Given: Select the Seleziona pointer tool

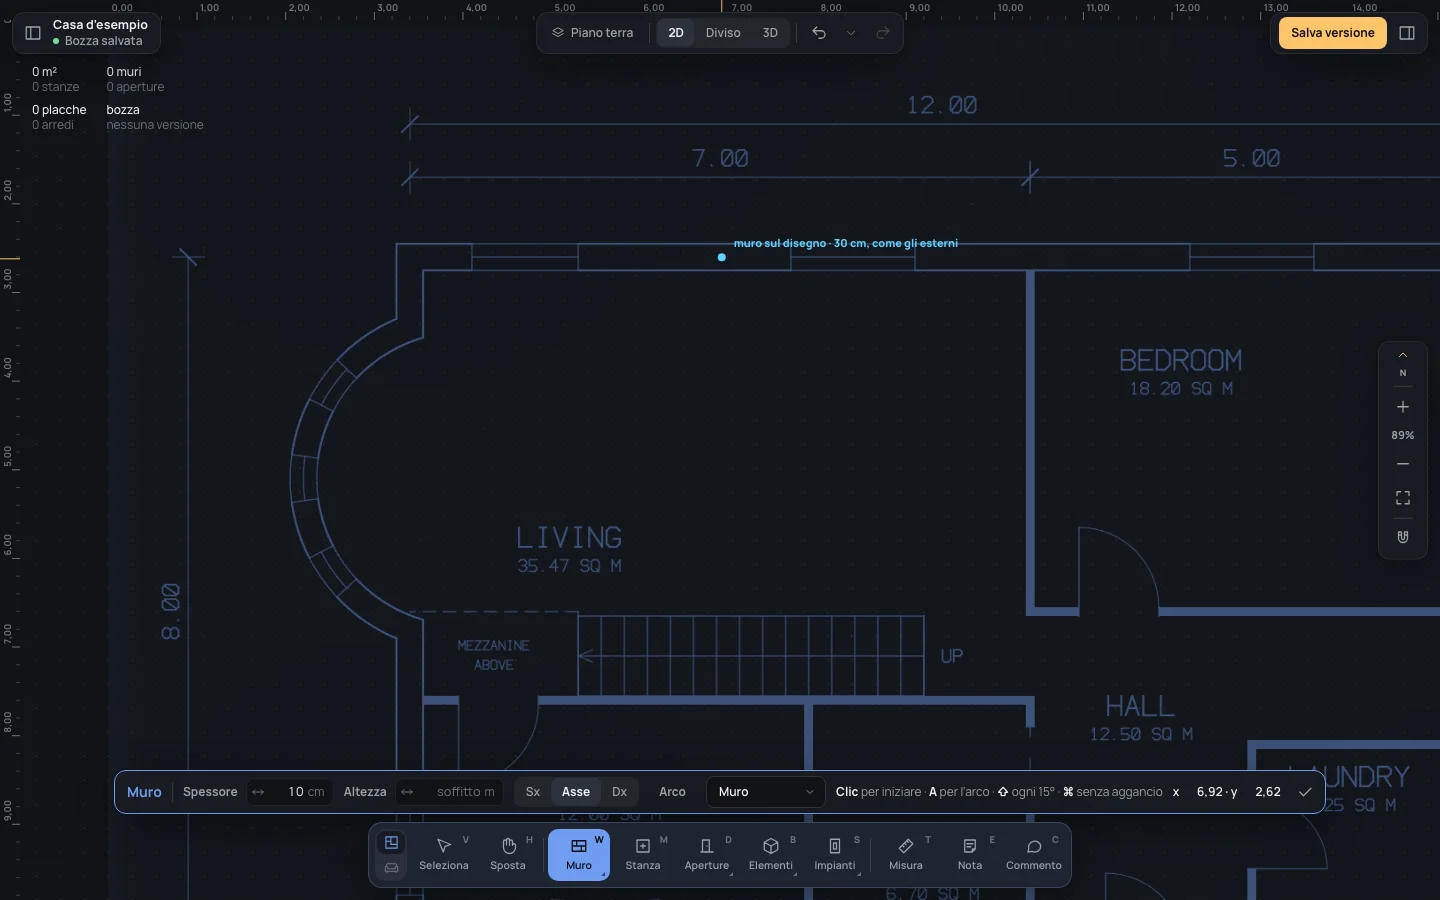Looking at the screenshot, I should [444, 854].
